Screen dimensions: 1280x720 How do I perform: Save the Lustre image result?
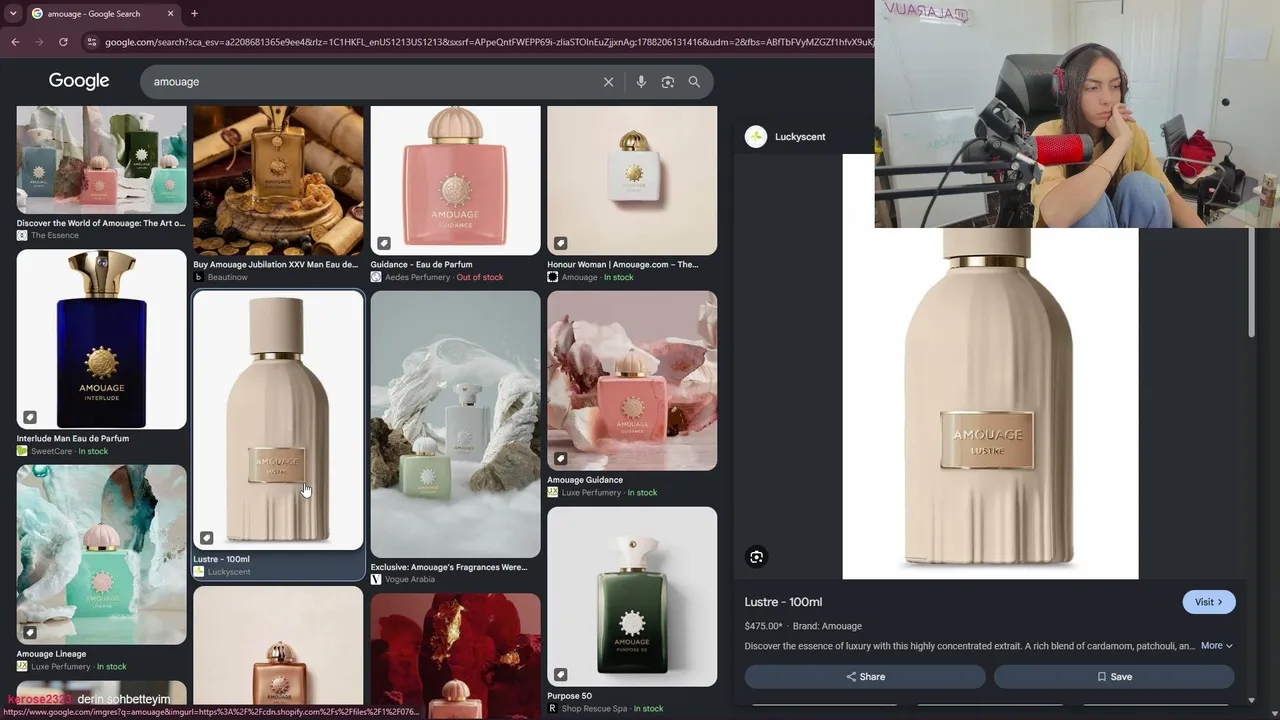coord(1114,677)
